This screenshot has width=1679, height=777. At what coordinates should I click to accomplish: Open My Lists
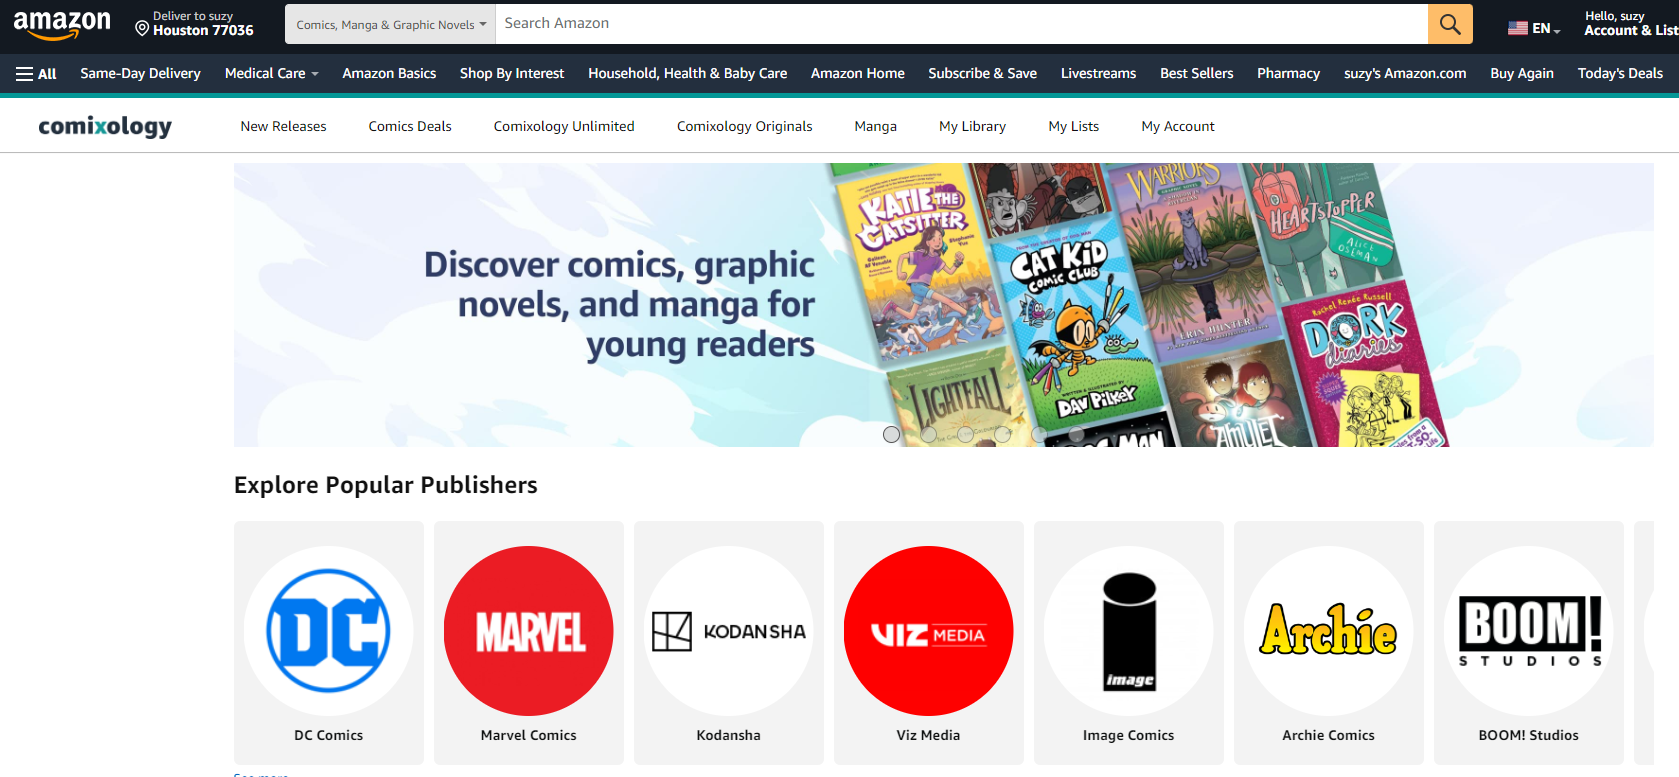coord(1074,127)
